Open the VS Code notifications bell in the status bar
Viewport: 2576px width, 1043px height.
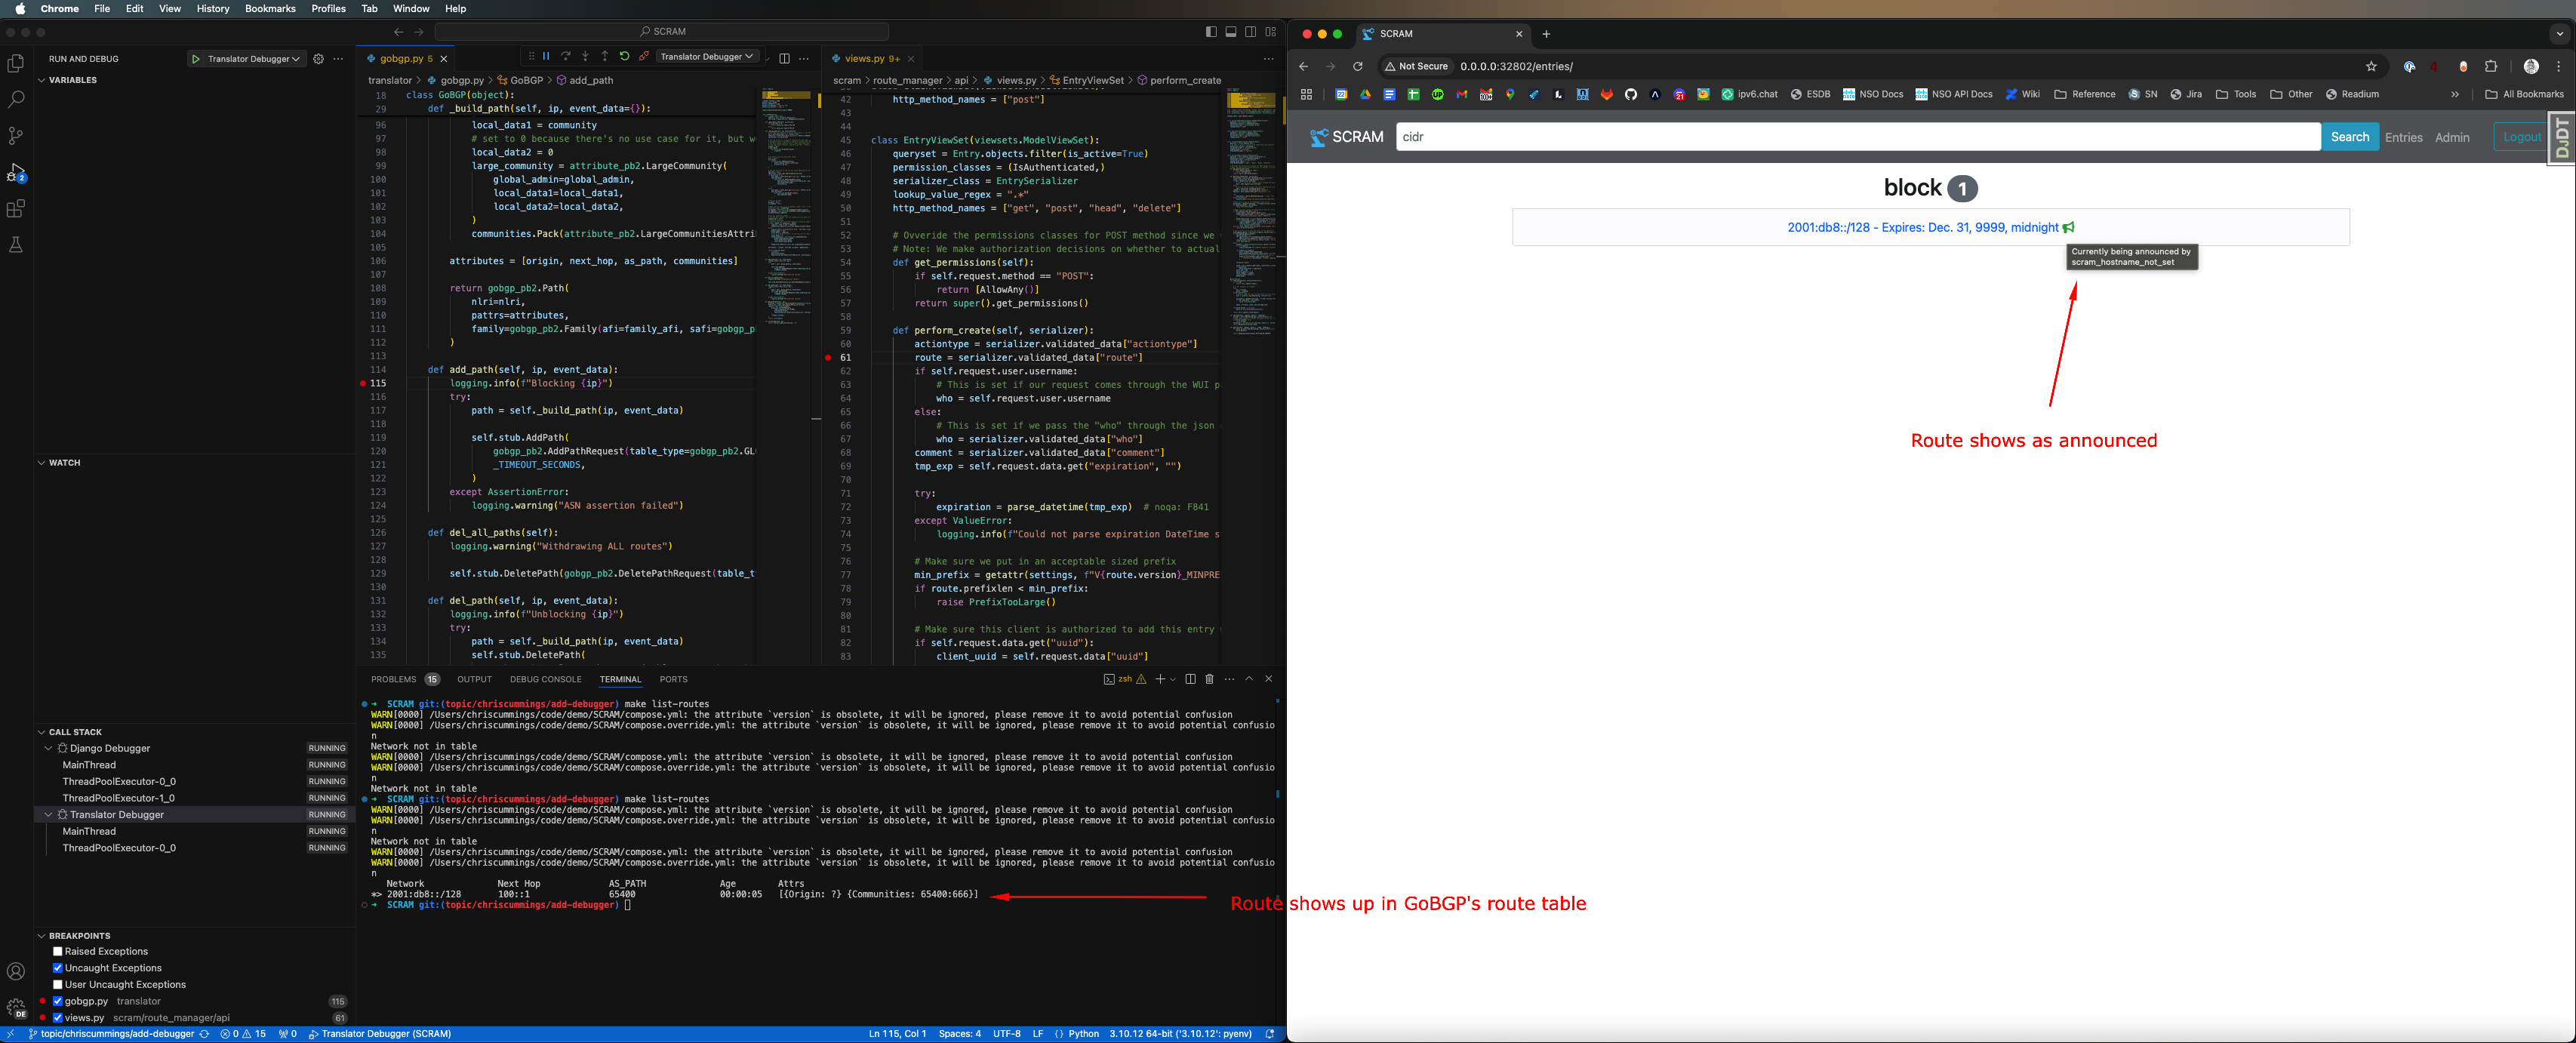click(x=1270, y=1034)
